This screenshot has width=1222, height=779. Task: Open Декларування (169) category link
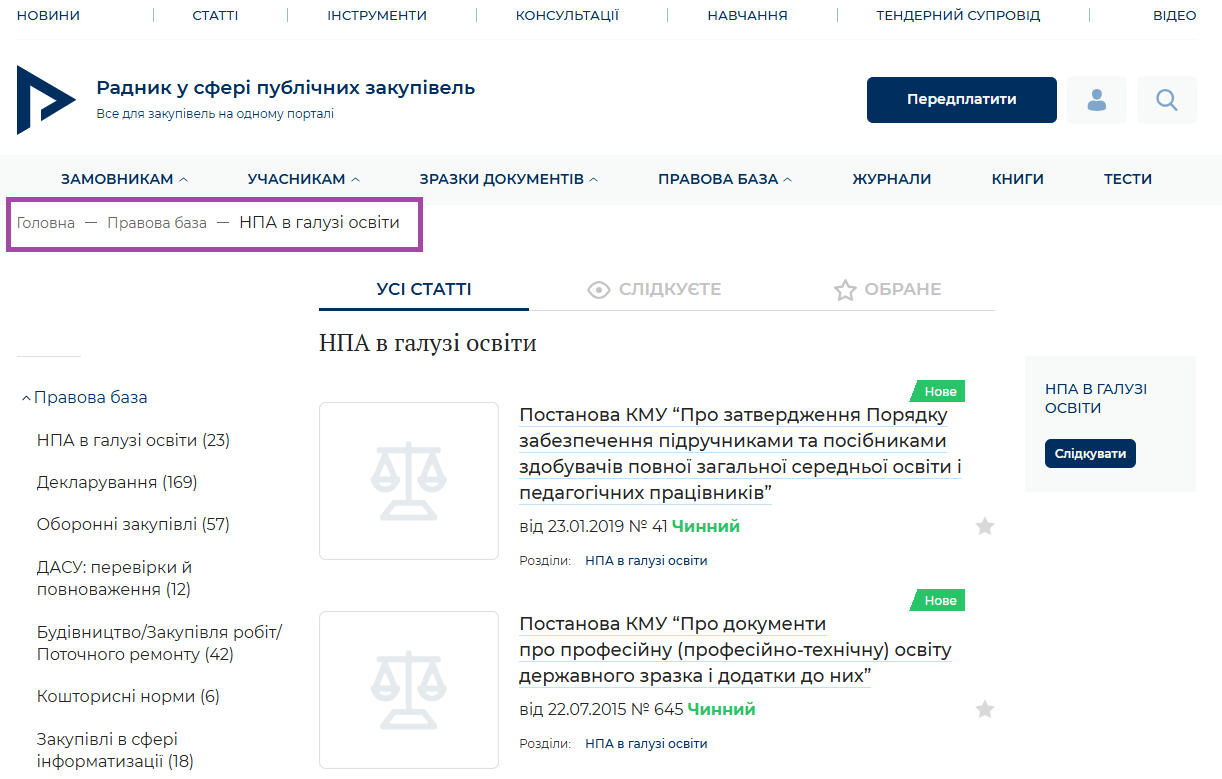(117, 482)
